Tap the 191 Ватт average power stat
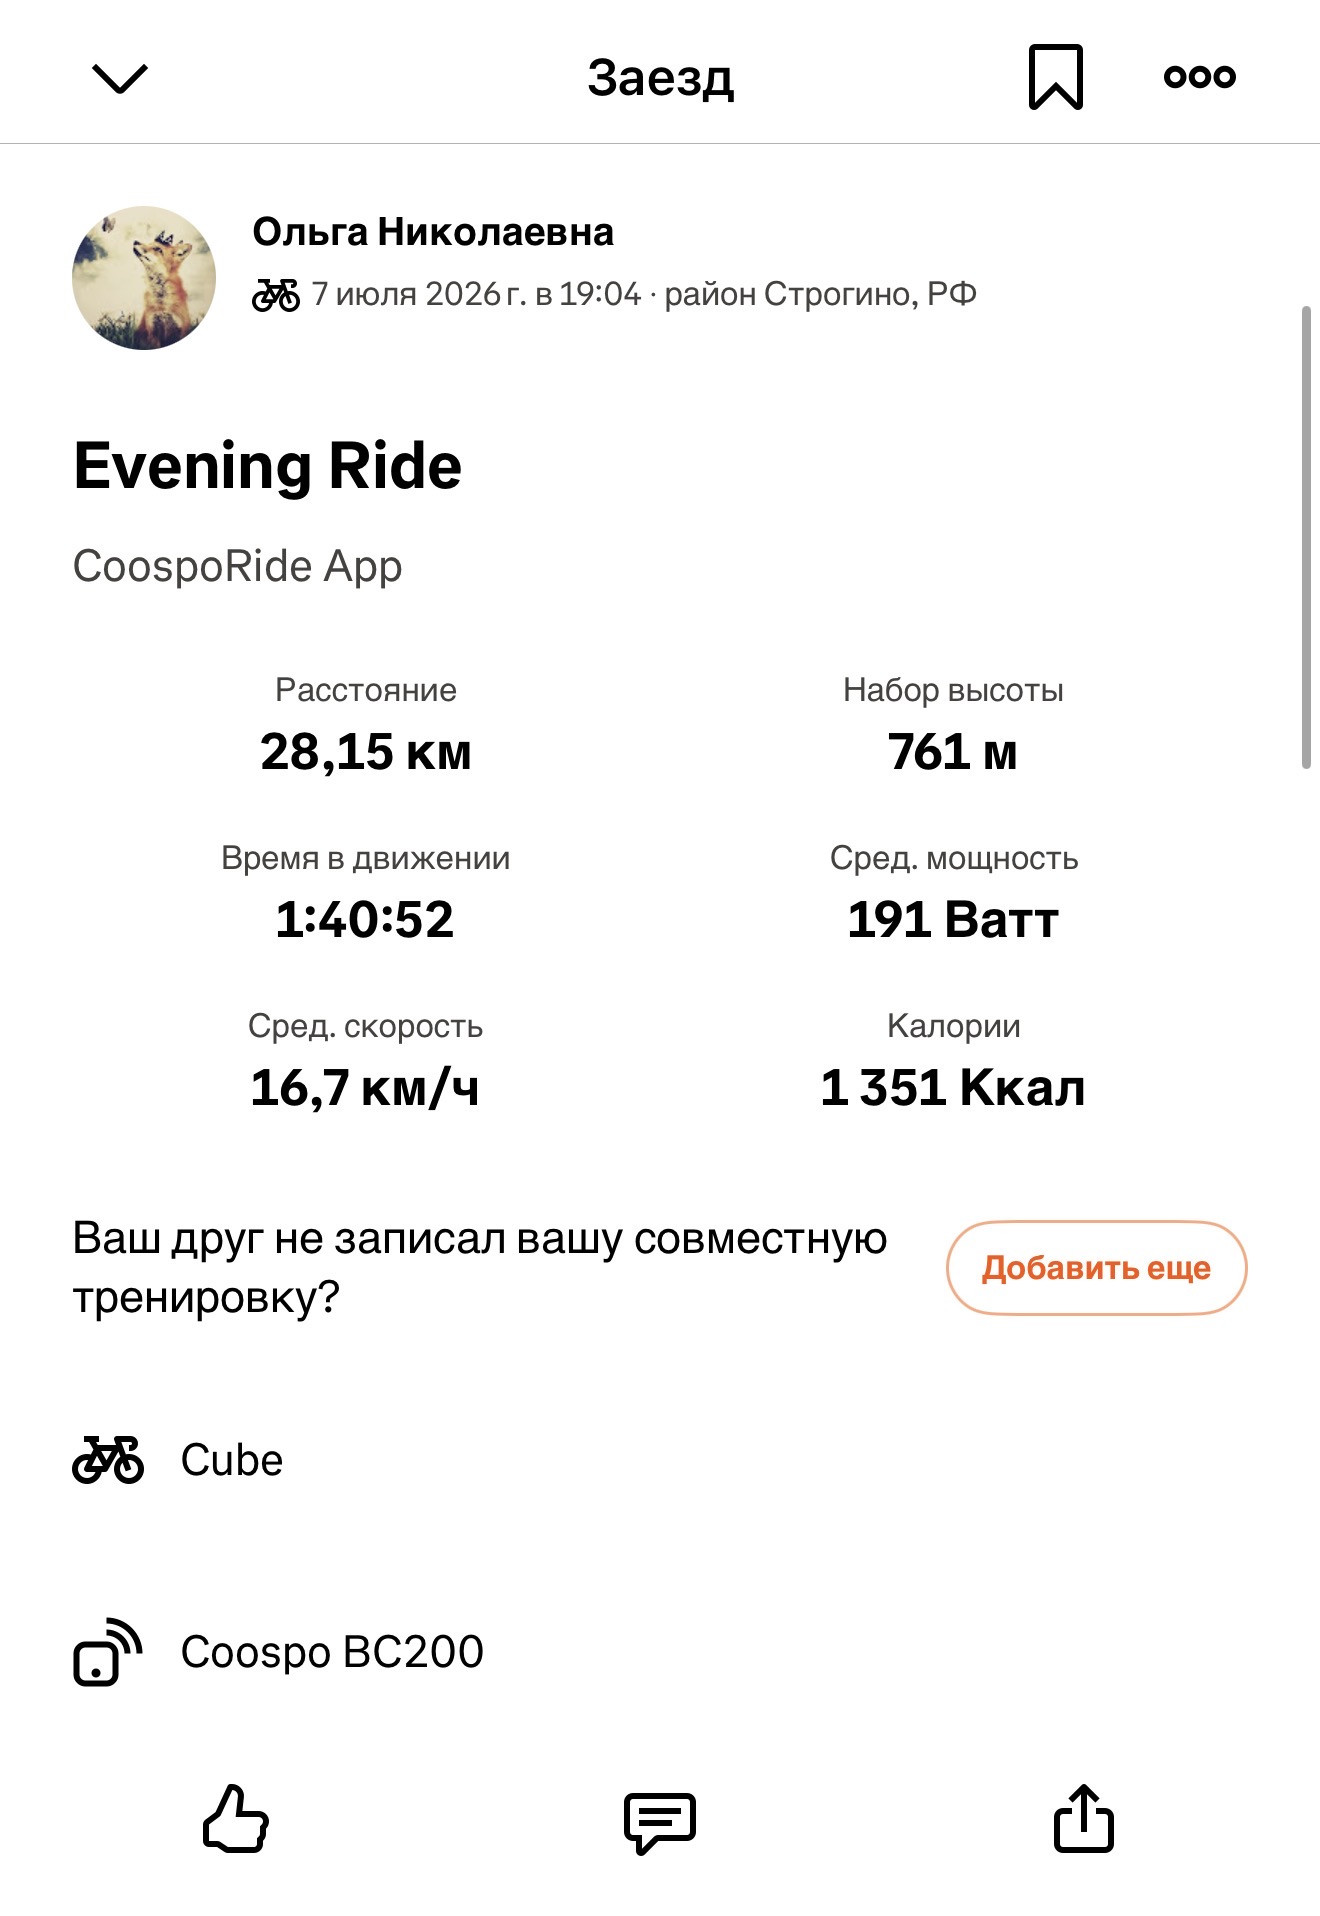 (953, 919)
